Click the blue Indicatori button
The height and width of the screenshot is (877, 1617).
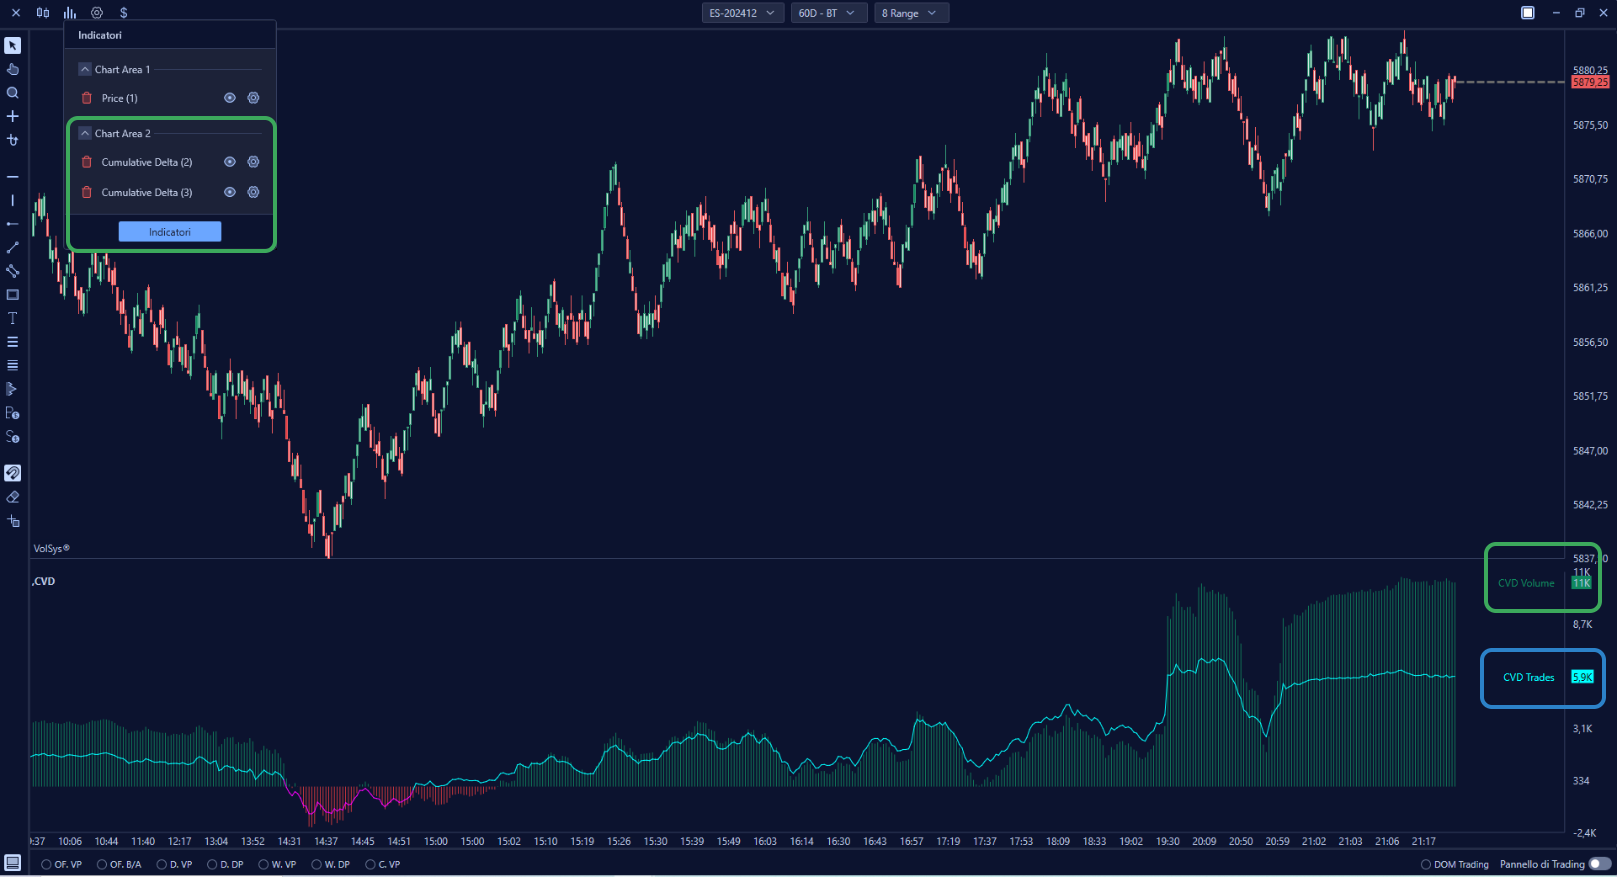(x=170, y=232)
